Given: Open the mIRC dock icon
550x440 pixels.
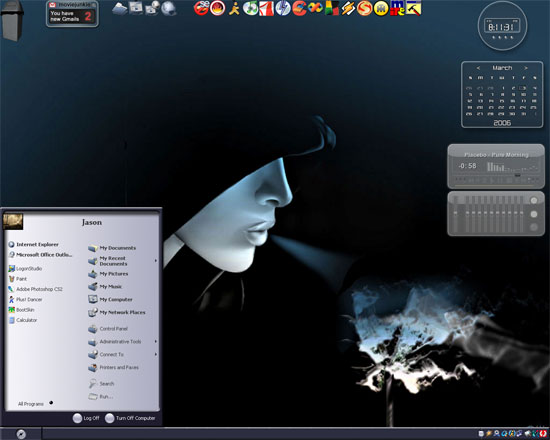Looking at the screenshot, I should [397, 8].
